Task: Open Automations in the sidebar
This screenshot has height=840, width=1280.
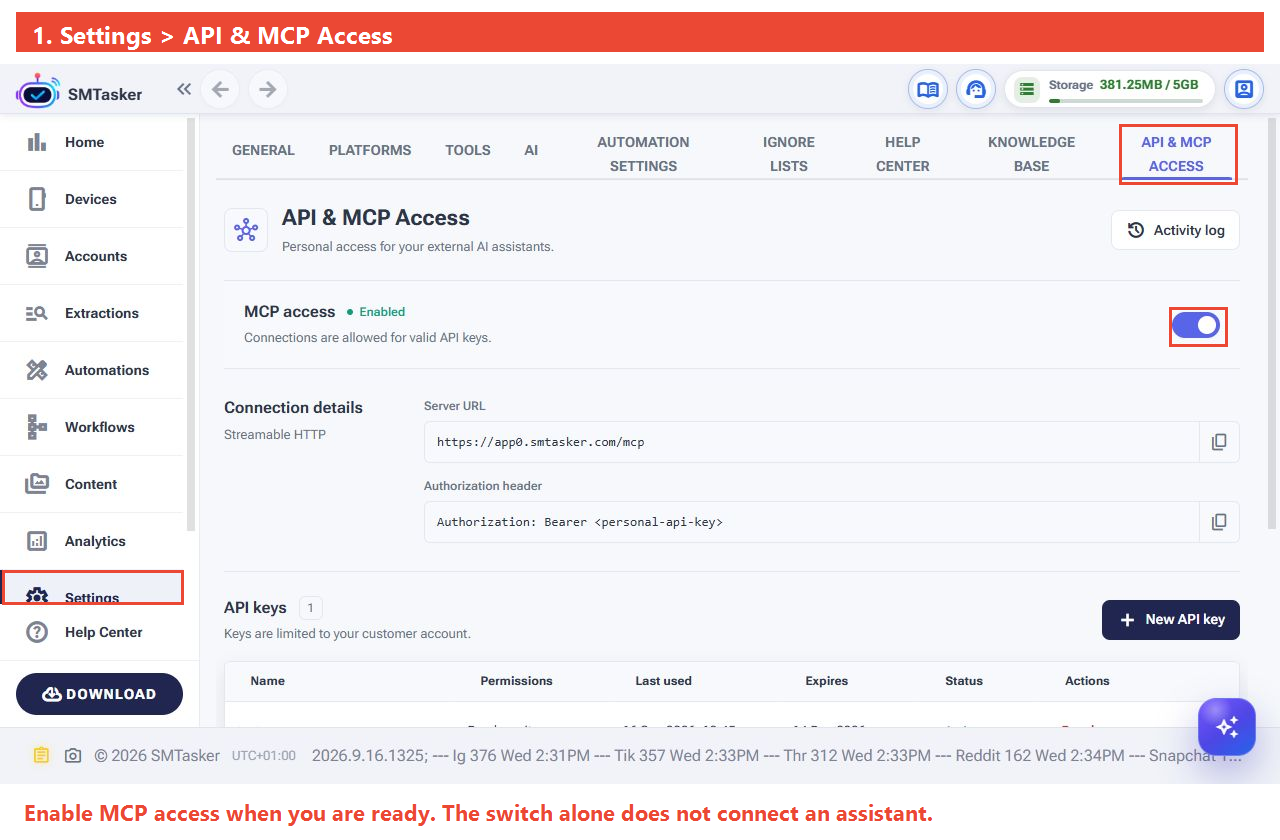Action: click(x=92, y=370)
